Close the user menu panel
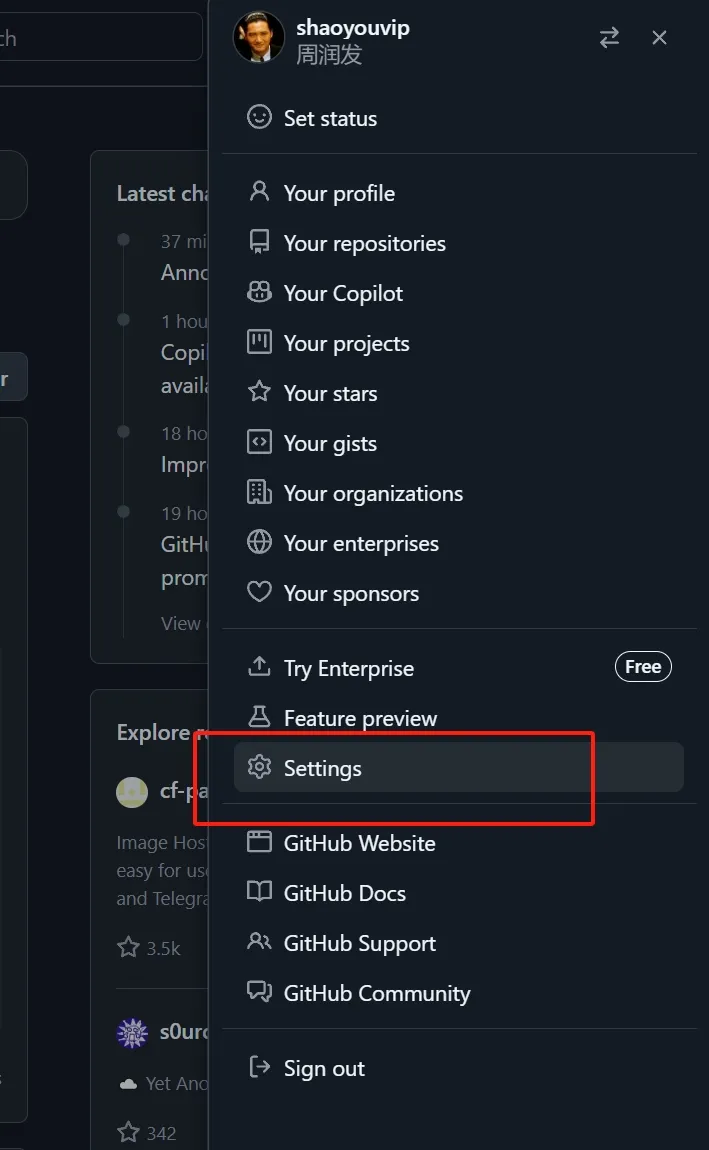The image size is (709, 1150). tap(659, 38)
